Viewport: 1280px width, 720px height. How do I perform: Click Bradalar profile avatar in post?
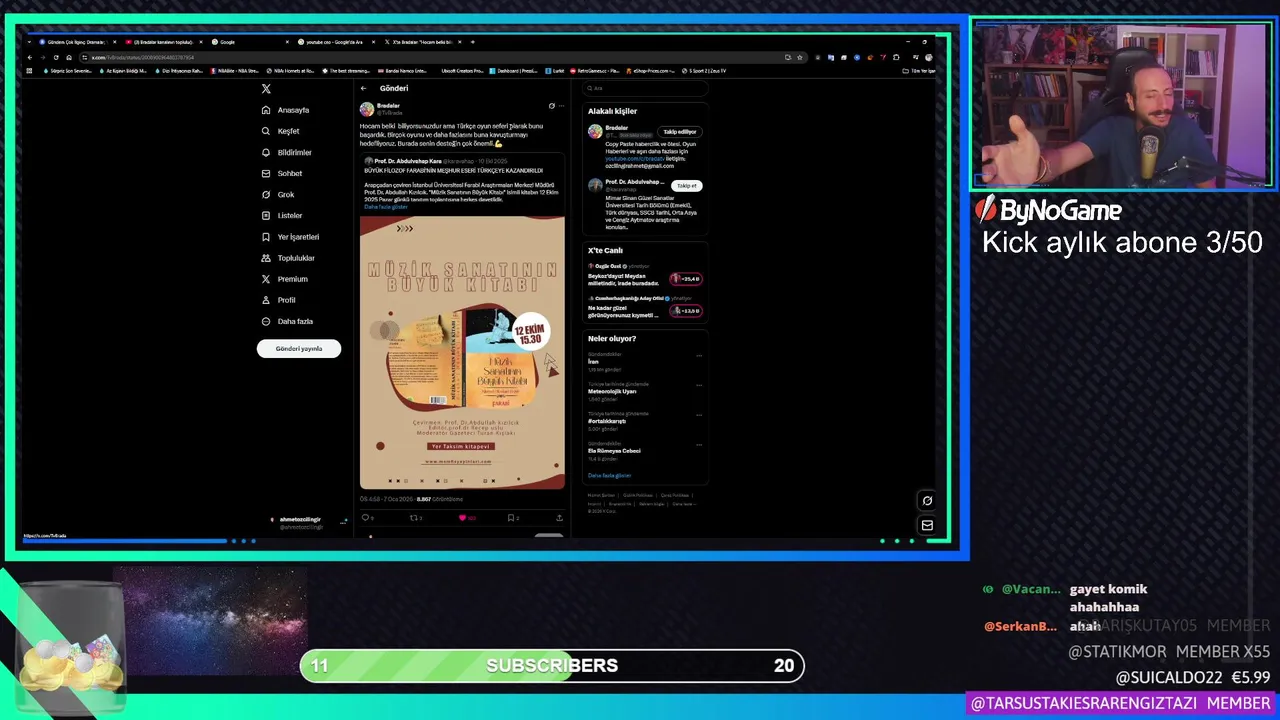point(367,109)
